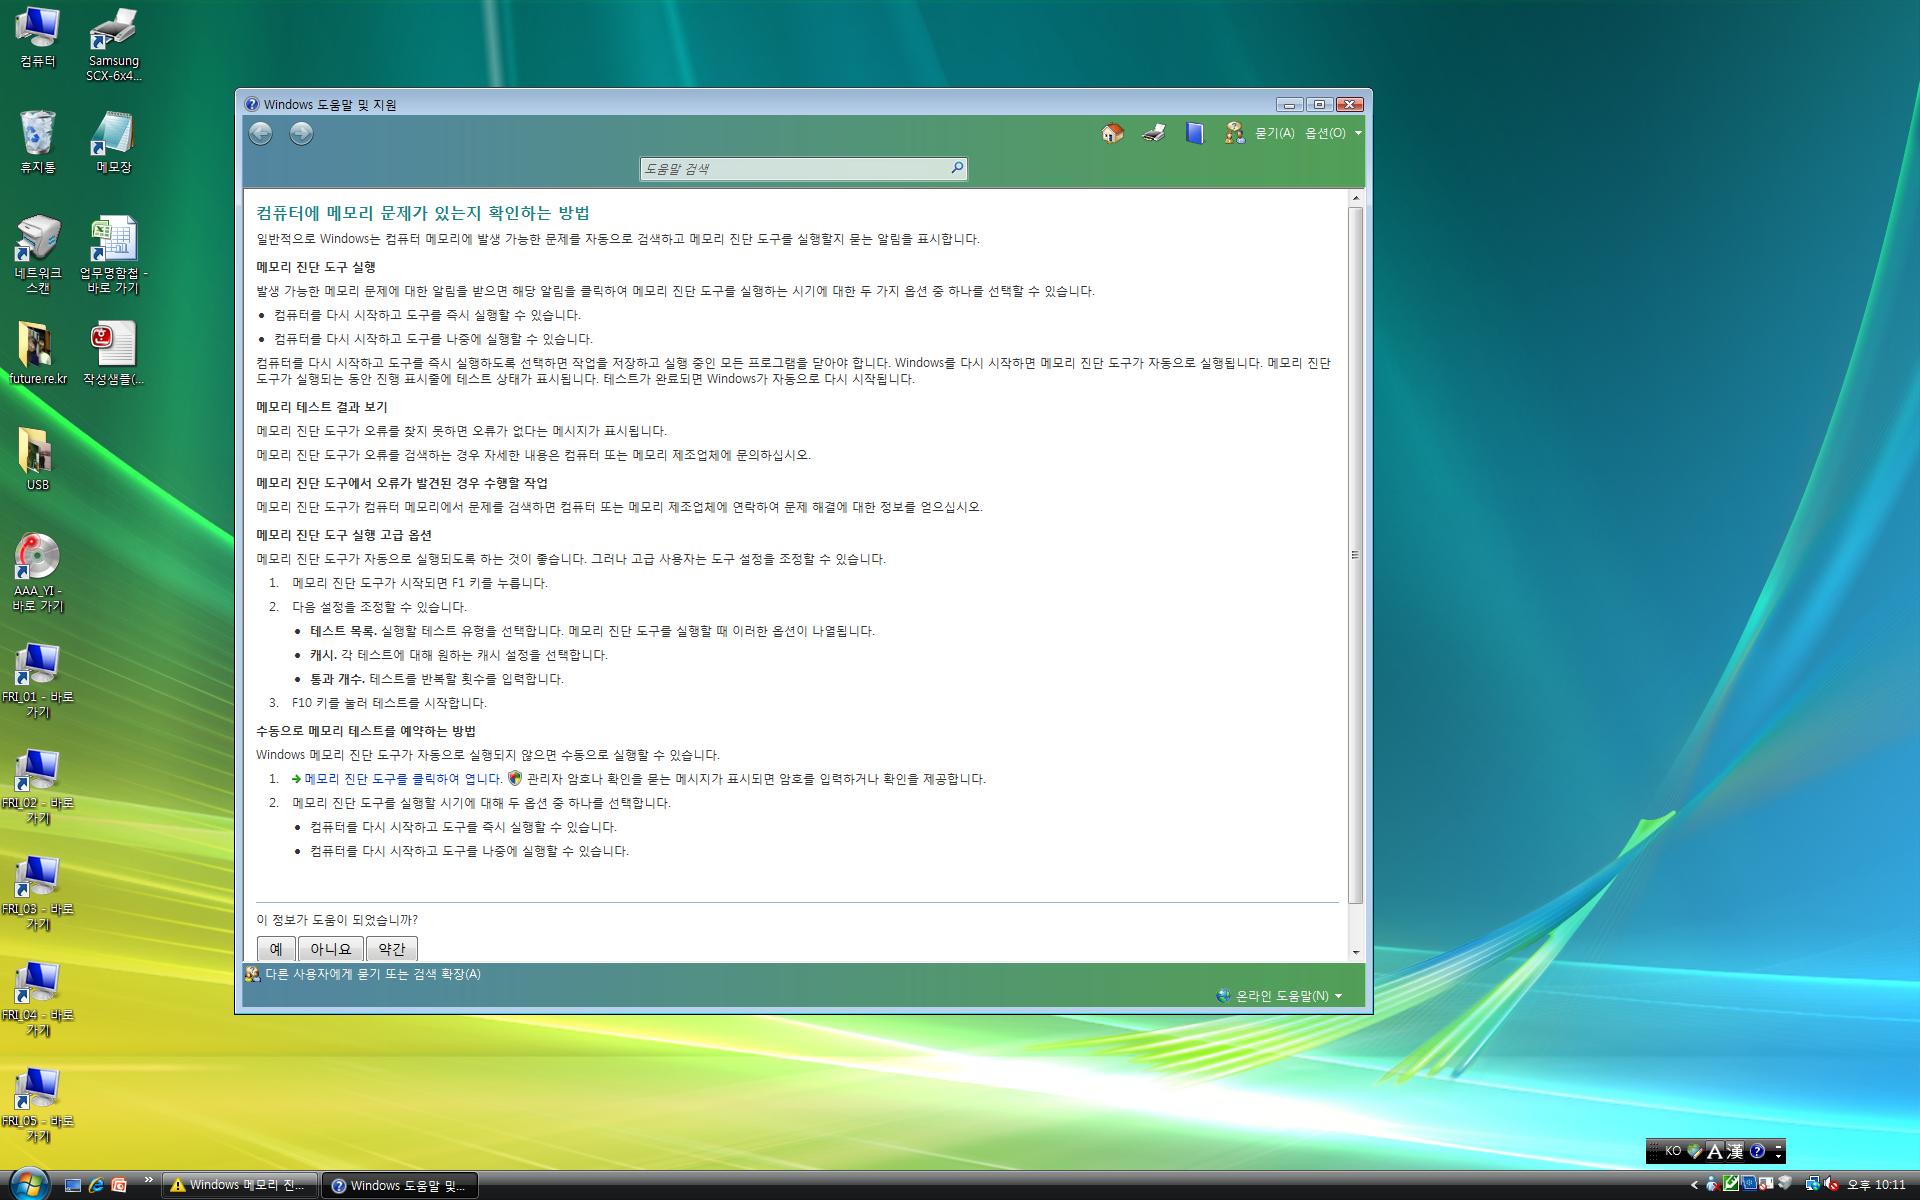Image resolution: width=1920 pixels, height=1200 pixels.
Task: Select the 메모장 notepad shortcut
Action: [114, 143]
